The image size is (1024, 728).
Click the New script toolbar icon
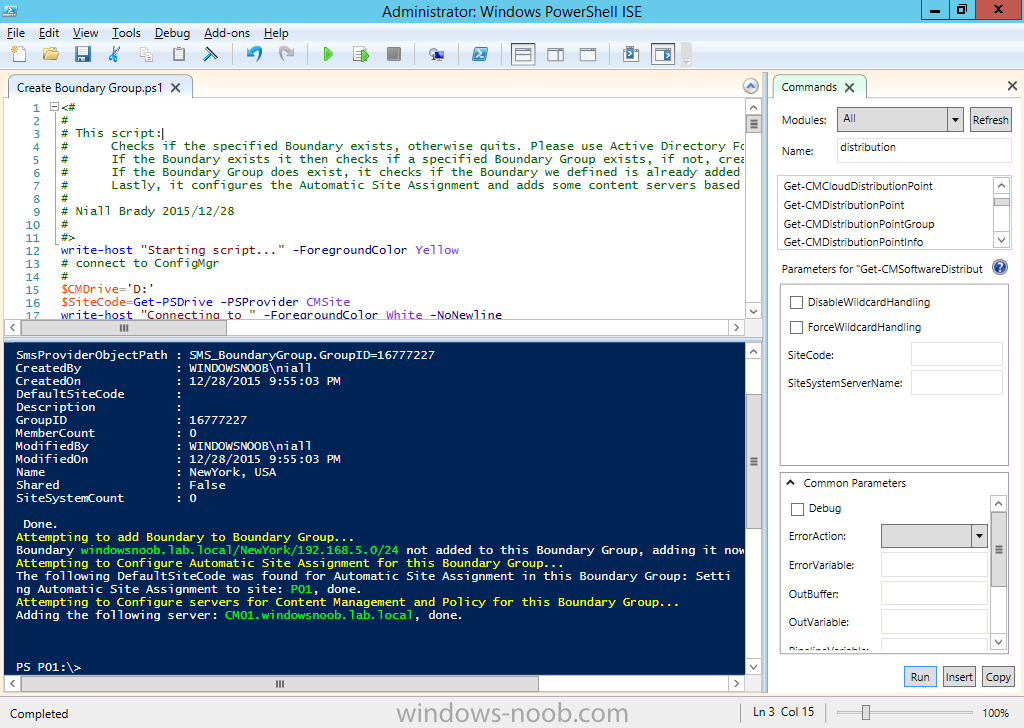[19, 54]
